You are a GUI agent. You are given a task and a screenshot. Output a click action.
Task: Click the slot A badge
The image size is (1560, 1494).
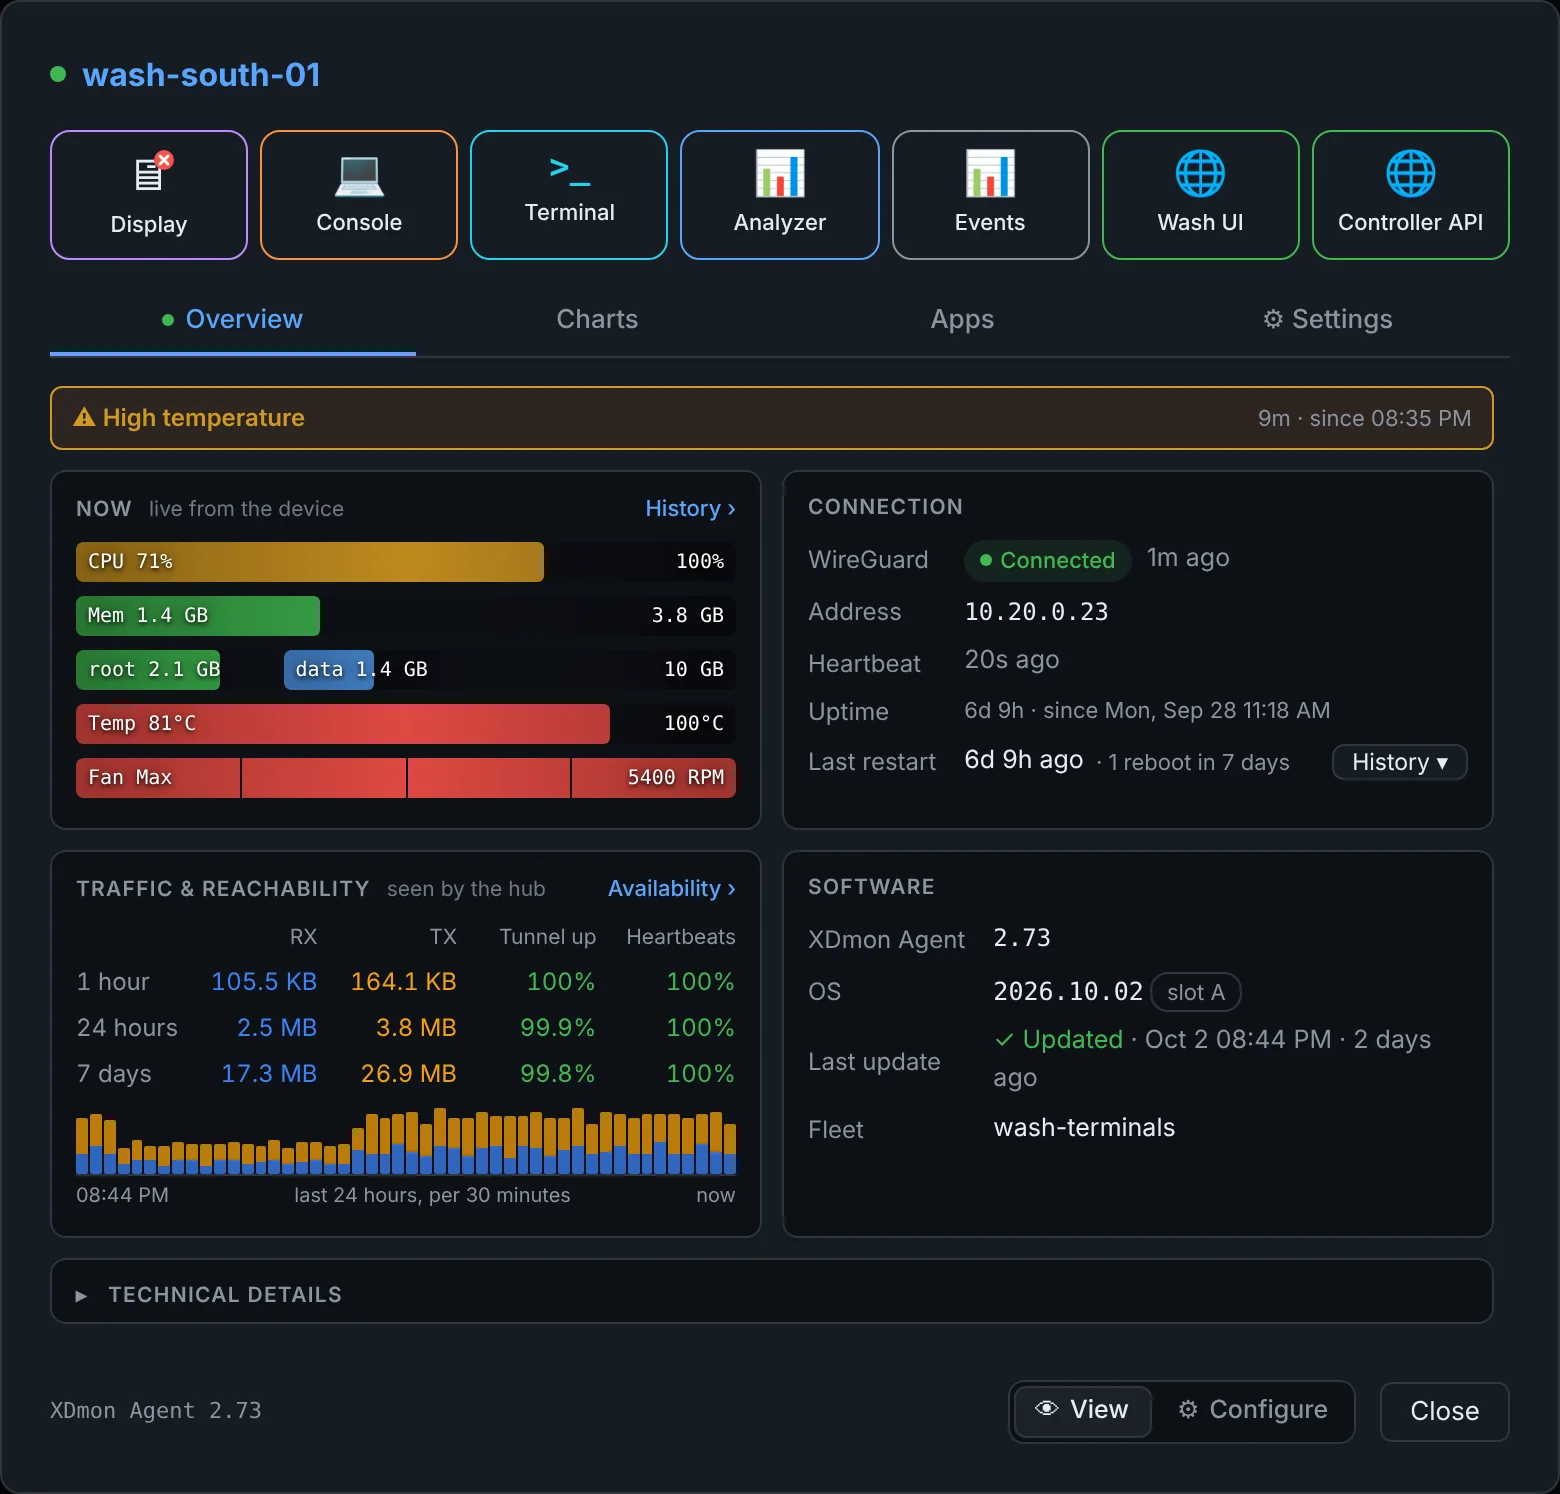point(1196,992)
